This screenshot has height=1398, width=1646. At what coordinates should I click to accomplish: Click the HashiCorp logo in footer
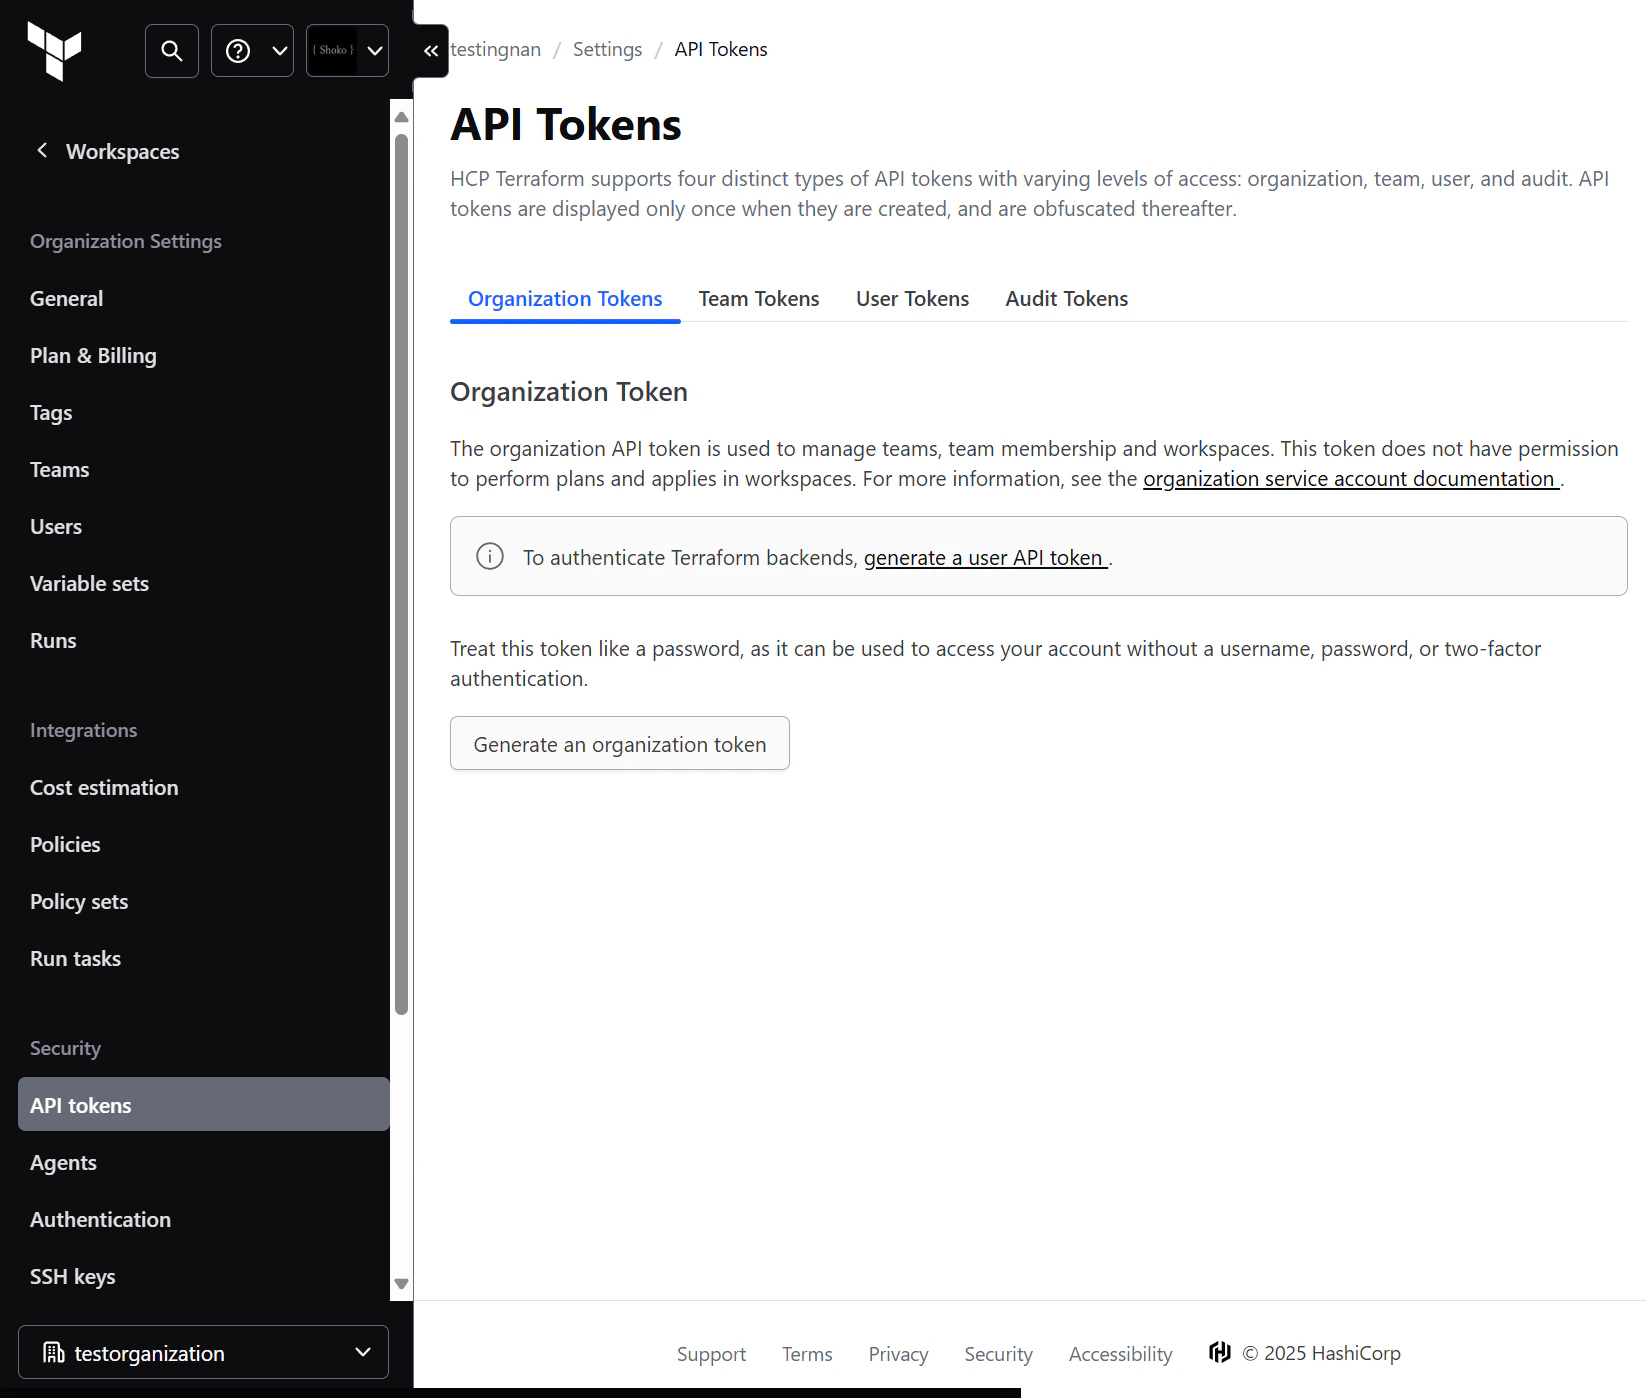(1219, 1352)
